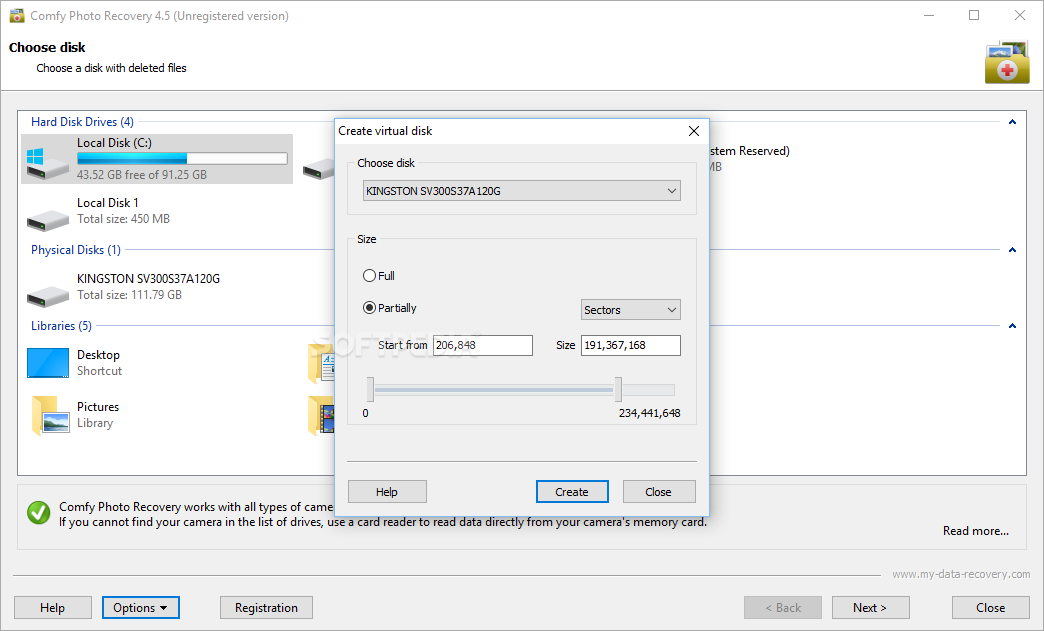Select the Partially size radio button
Viewport: 1044px width, 631px height.
[x=369, y=308]
